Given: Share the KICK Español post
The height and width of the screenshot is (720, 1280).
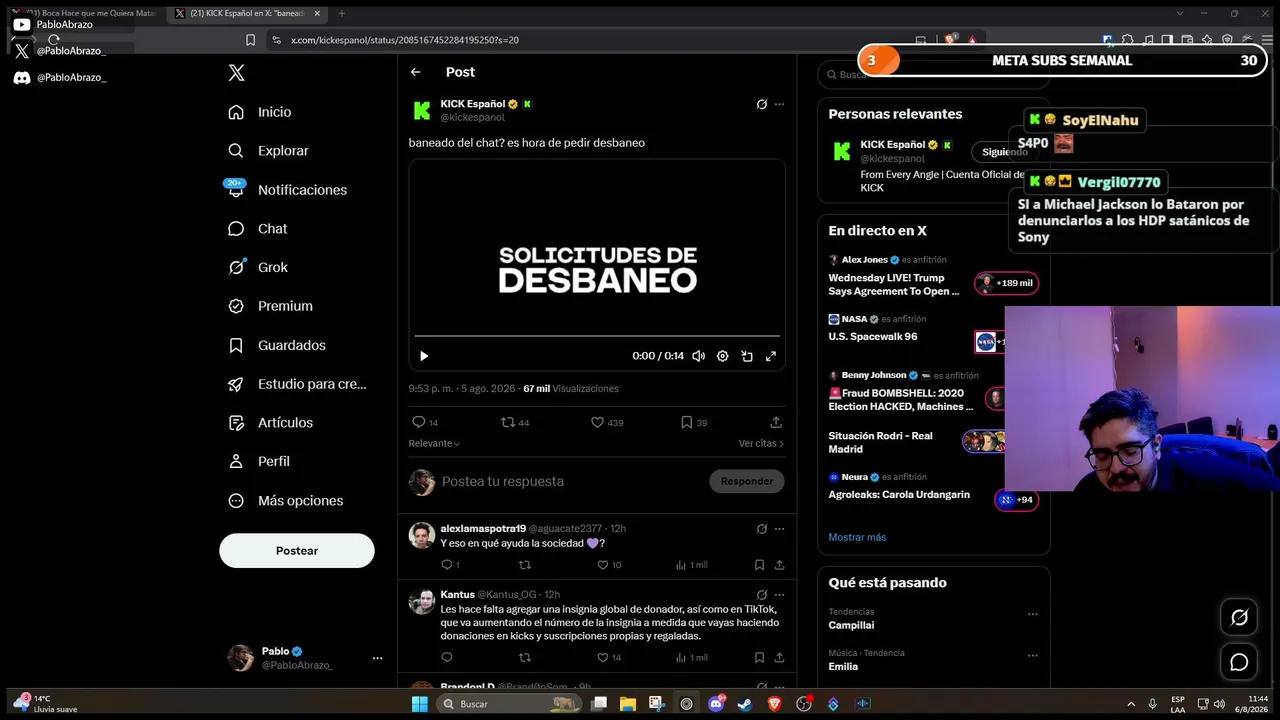Looking at the screenshot, I should (776, 422).
